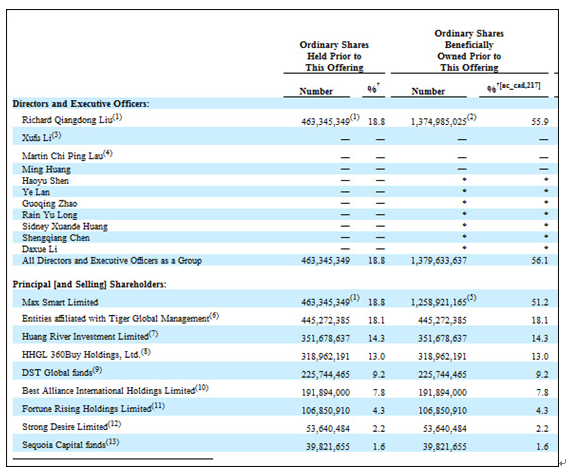Click the Ordinary Shares Held Prior header
The width and height of the screenshot is (576, 472).
coord(334,56)
